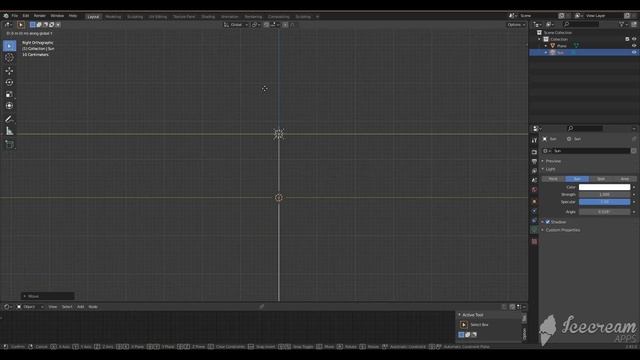
Task: Activate the Rotate tool in left toolbar
Action: [9, 82]
